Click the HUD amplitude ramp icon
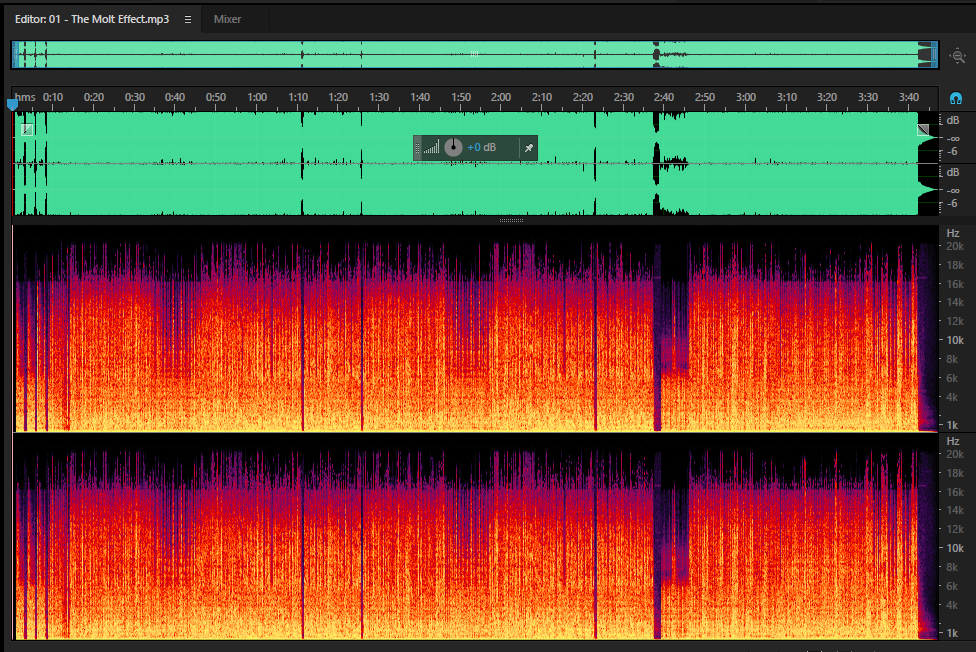Screen dimensions: 976x652 click(431, 148)
